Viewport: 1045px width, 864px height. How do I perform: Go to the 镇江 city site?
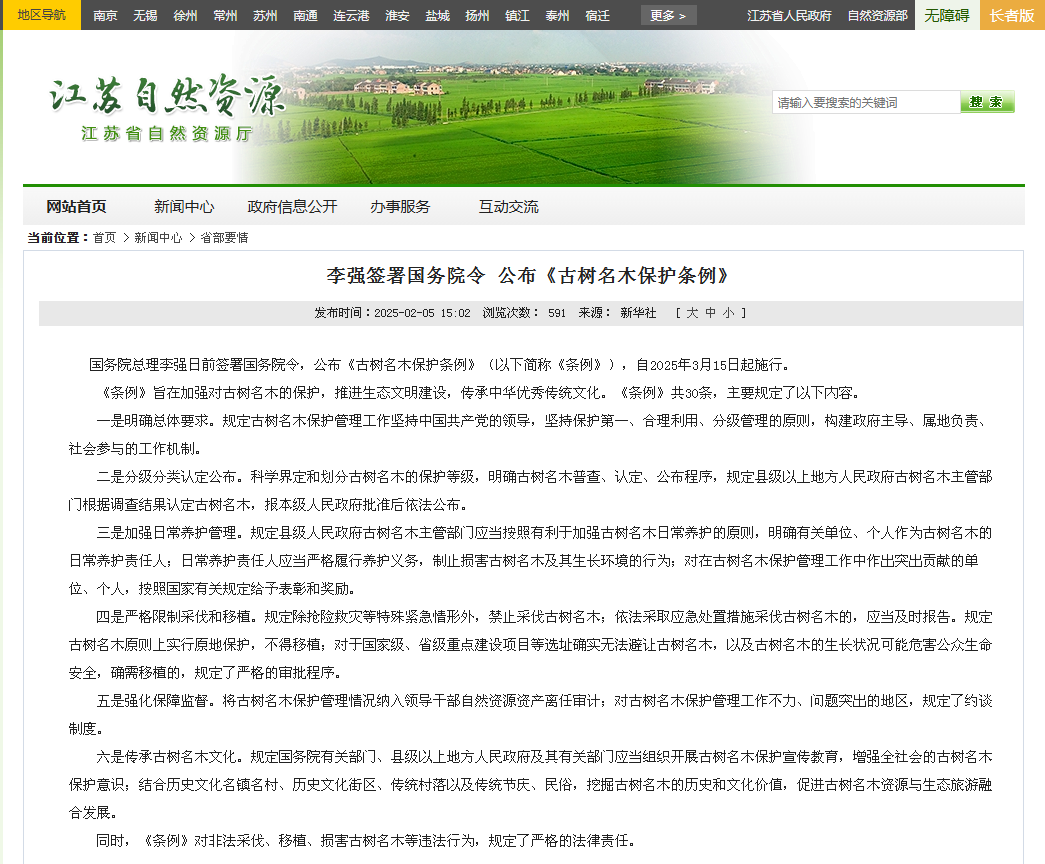(517, 15)
